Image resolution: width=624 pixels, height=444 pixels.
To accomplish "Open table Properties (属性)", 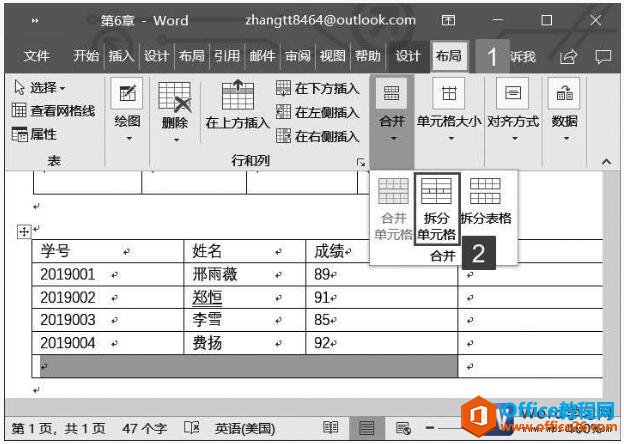I will 34,134.
